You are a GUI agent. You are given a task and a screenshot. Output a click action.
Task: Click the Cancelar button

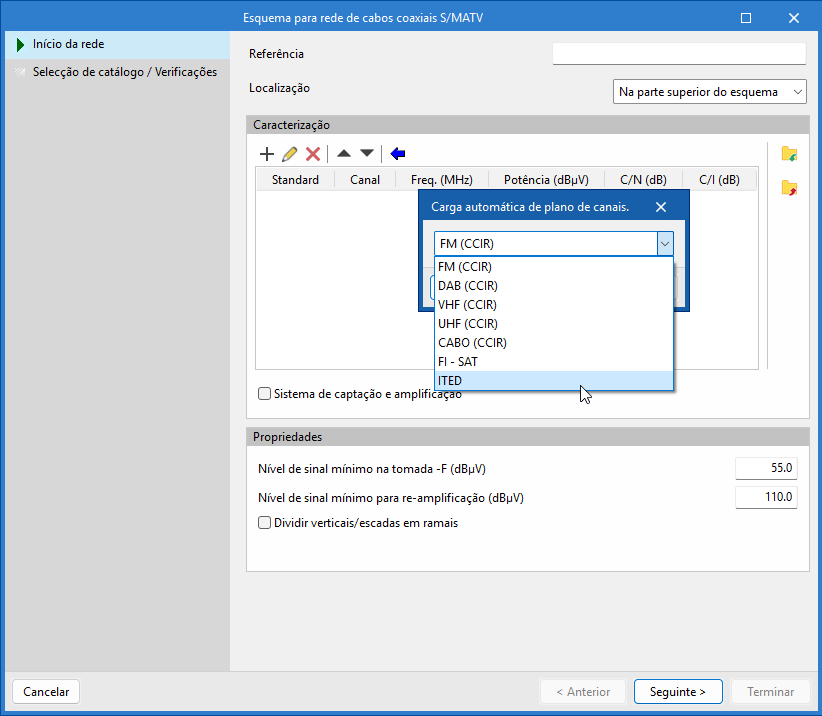[46, 692]
